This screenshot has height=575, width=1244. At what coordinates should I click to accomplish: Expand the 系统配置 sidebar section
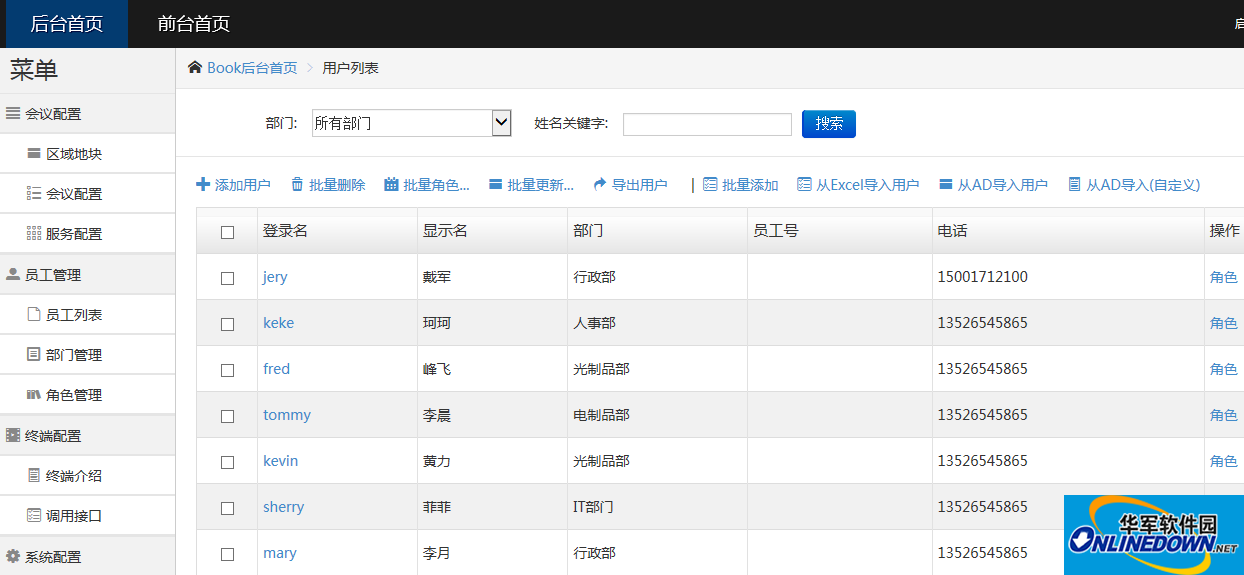coord(52,557)
